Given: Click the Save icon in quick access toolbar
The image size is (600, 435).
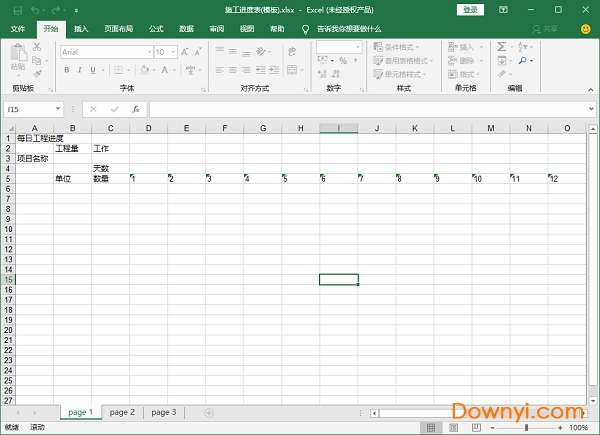Looking at the screenshot, I should click(17, 10).
